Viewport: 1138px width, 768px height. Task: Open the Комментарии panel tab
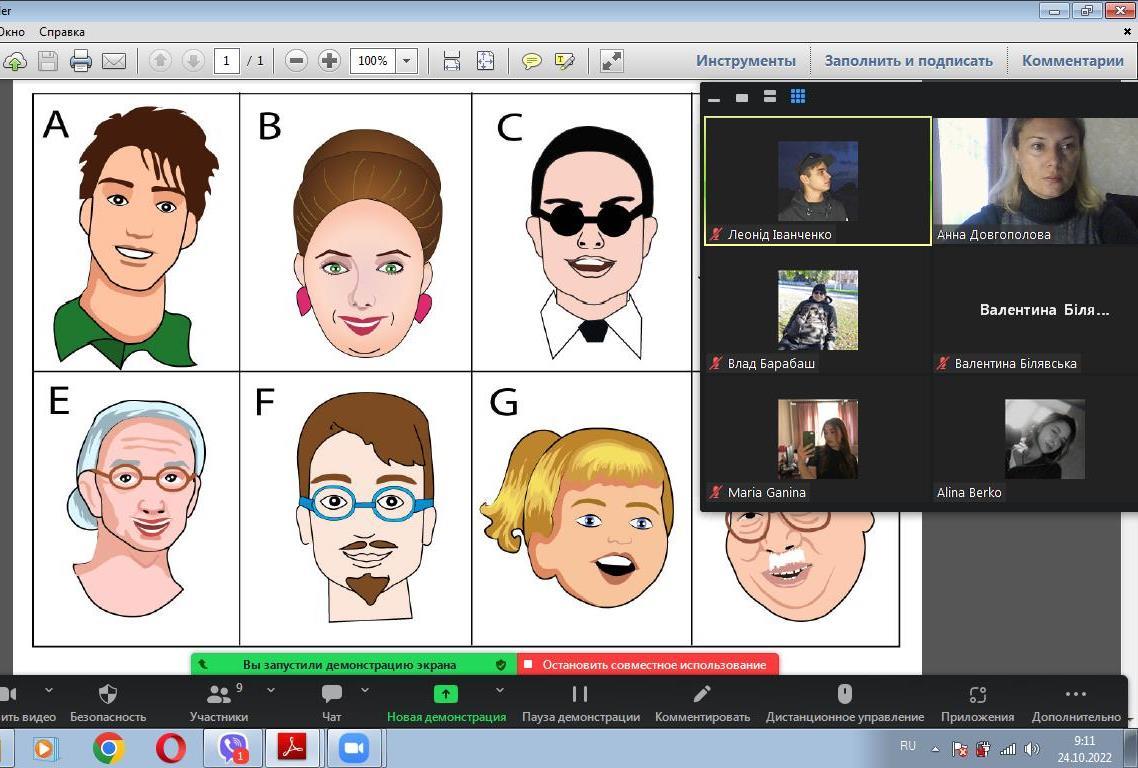(1072, 61)
